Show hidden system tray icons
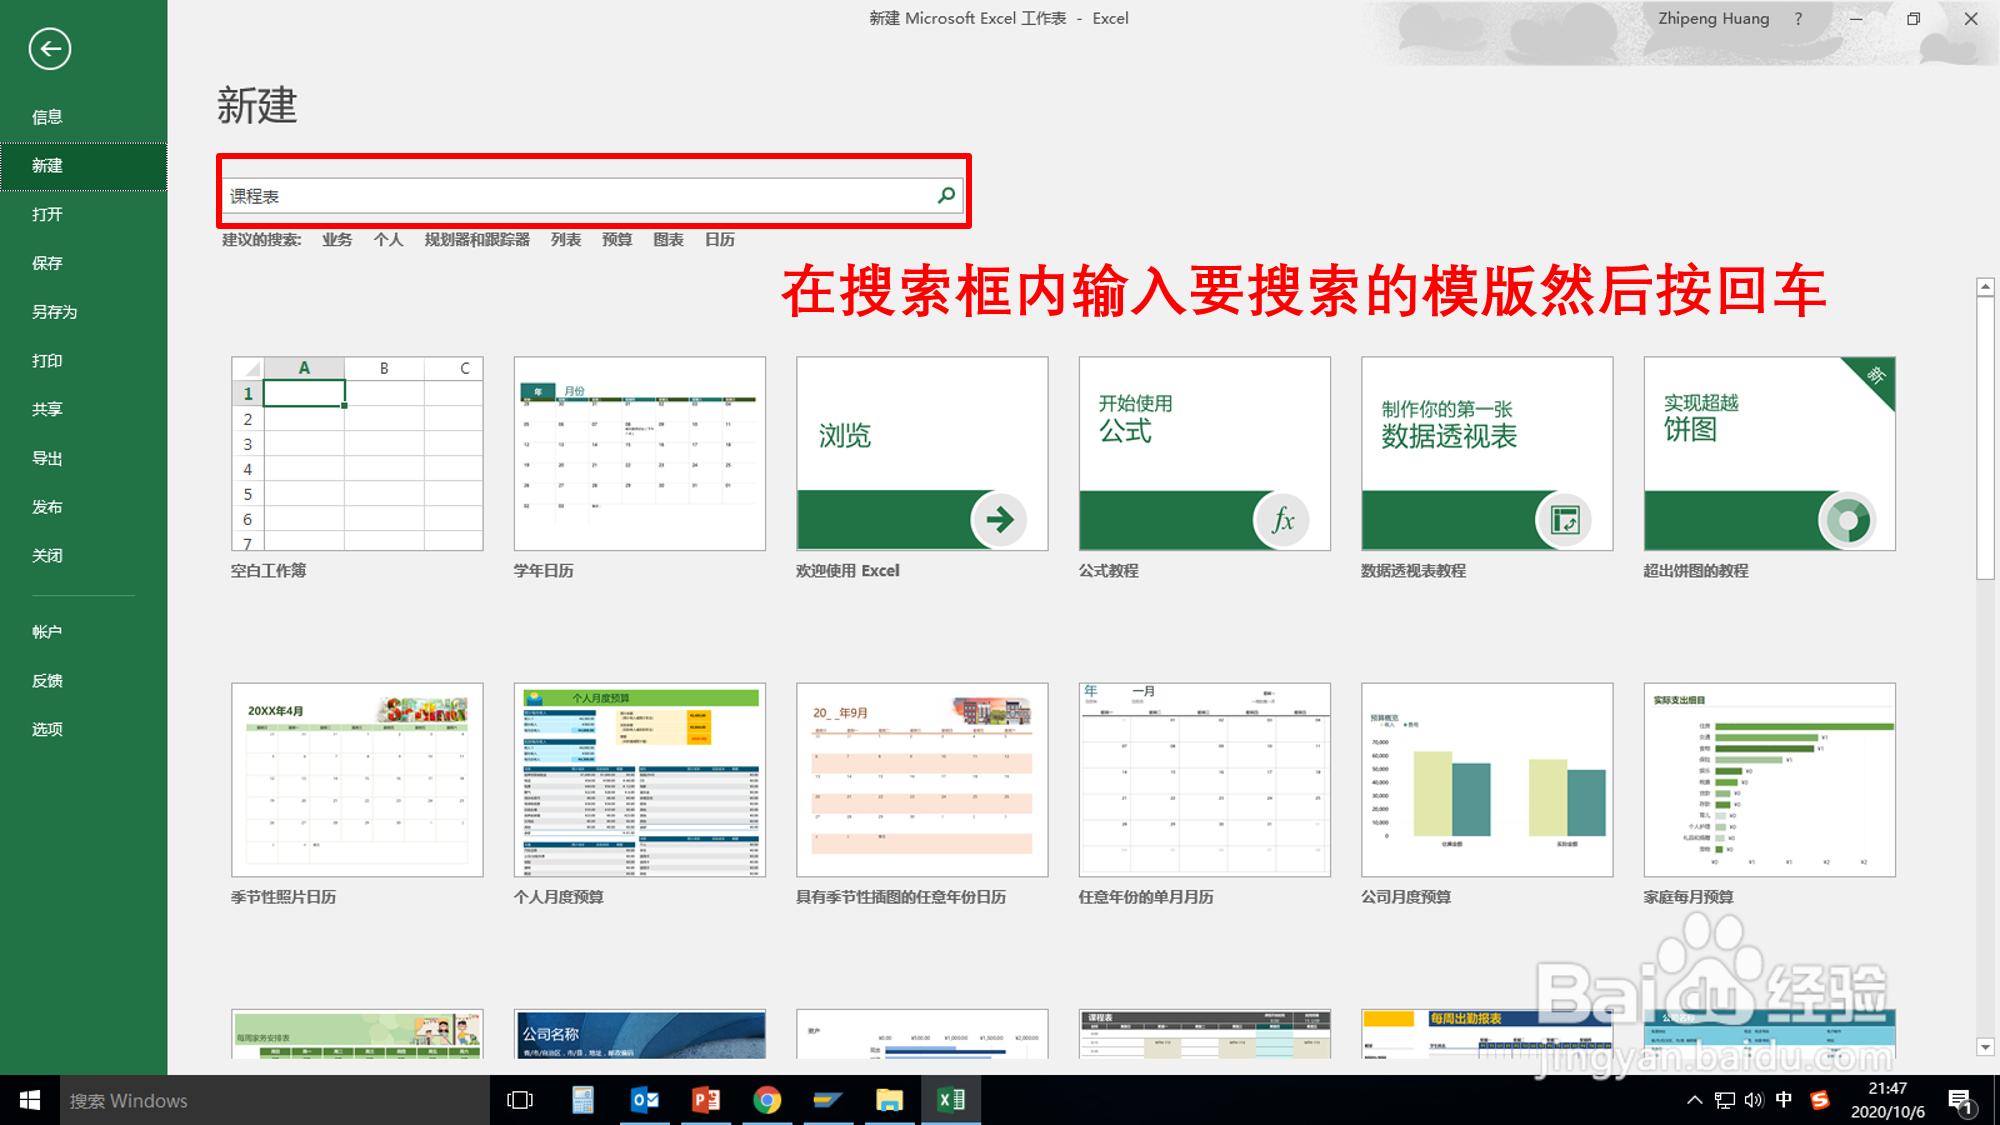This screenshot has width=2000, height=1125. [1694, 1100]
